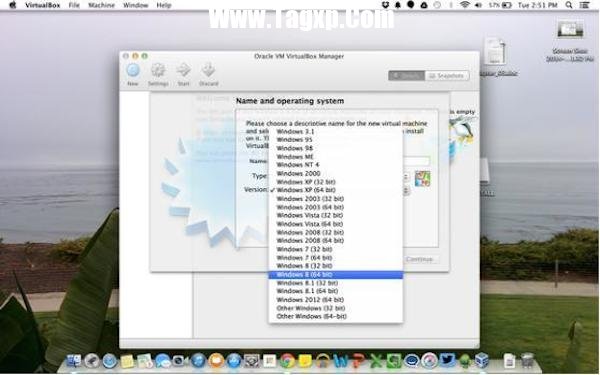The image size is (600, 375).
Task: Open the Trash in the dock
Action: point(527,361)
